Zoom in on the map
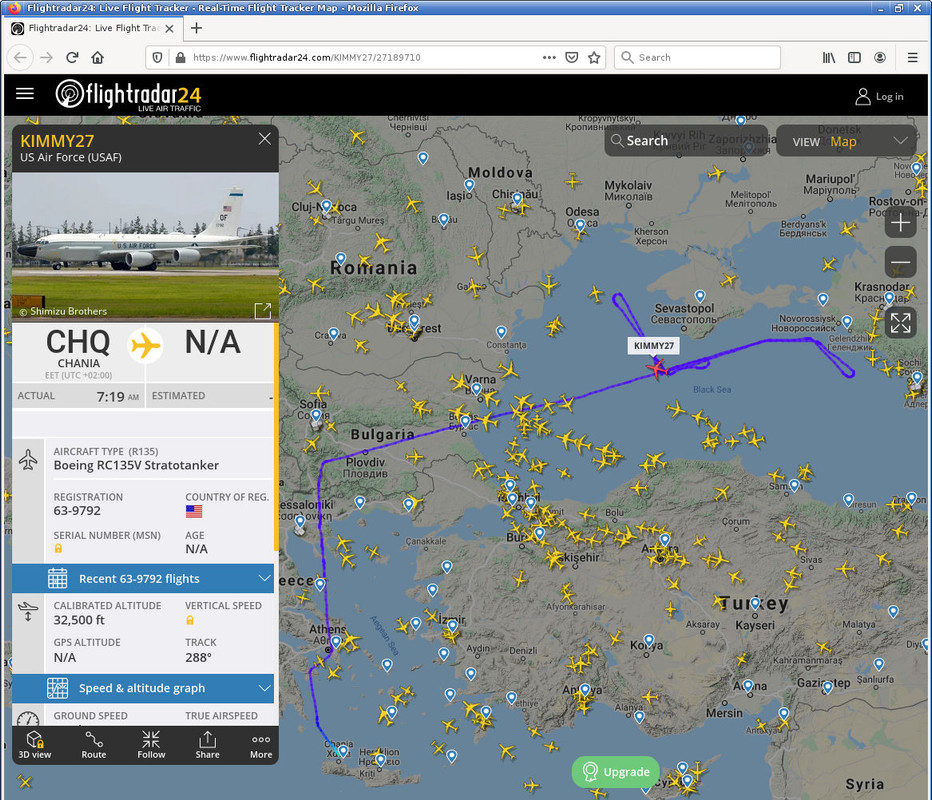Image resolution: width=932 pixels, height=800 pixels. (900, 223)
